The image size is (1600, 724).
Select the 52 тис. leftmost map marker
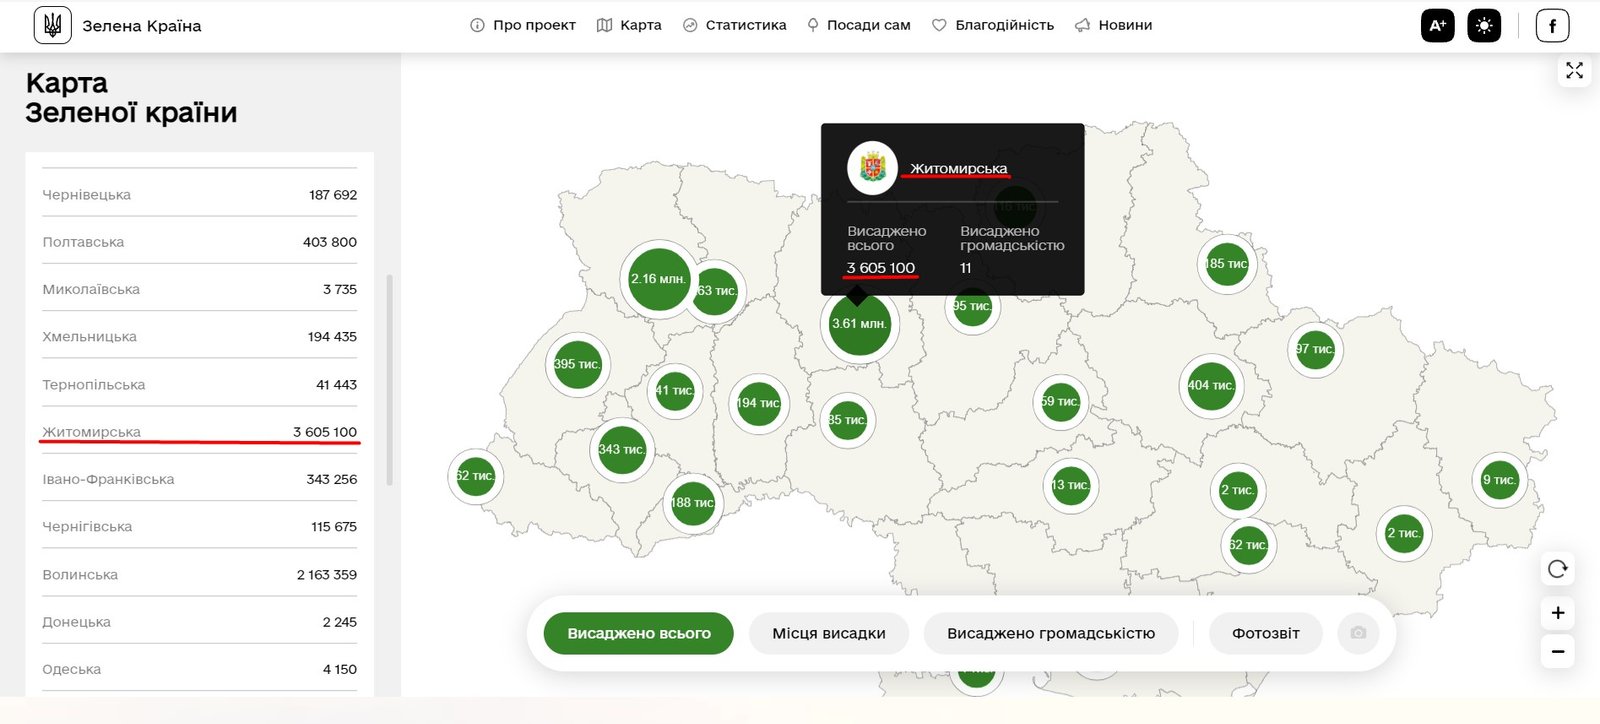pos(475,476)
